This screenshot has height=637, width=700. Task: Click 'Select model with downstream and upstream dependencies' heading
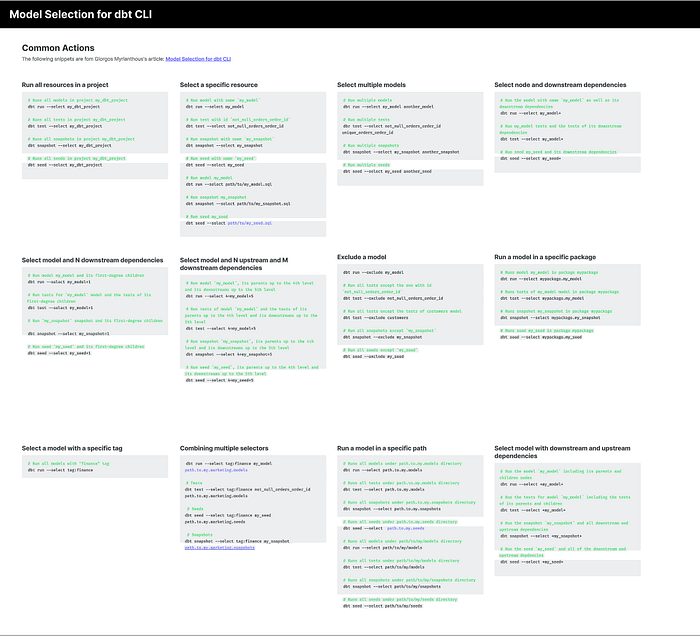point(562,452)
